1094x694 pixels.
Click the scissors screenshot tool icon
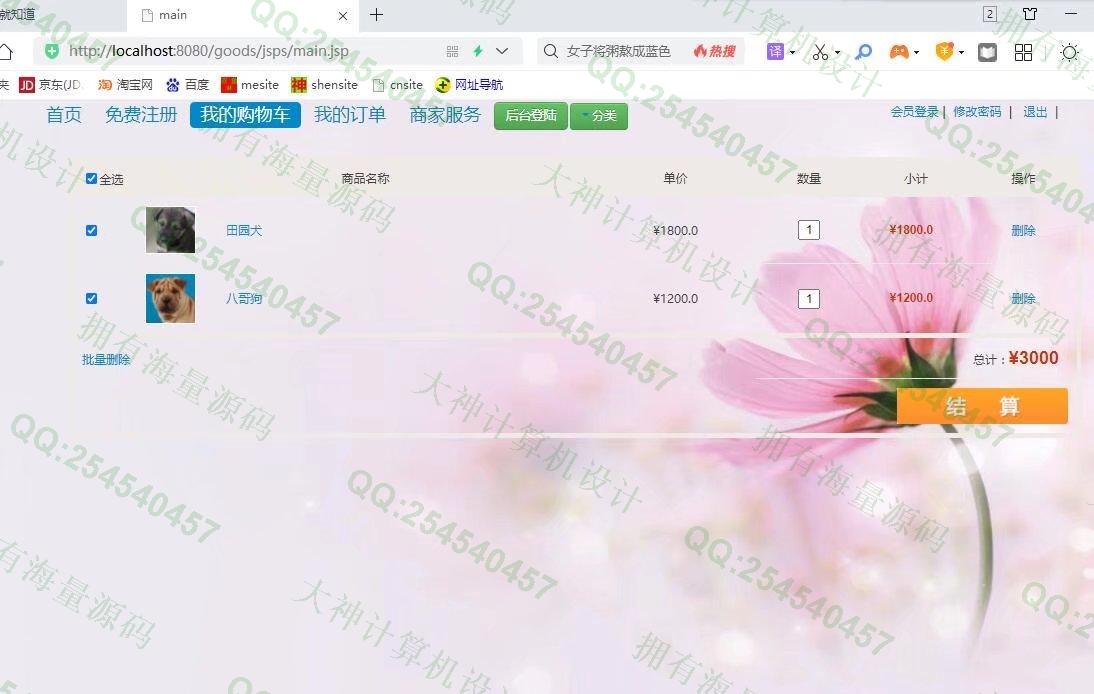(820, 52)
